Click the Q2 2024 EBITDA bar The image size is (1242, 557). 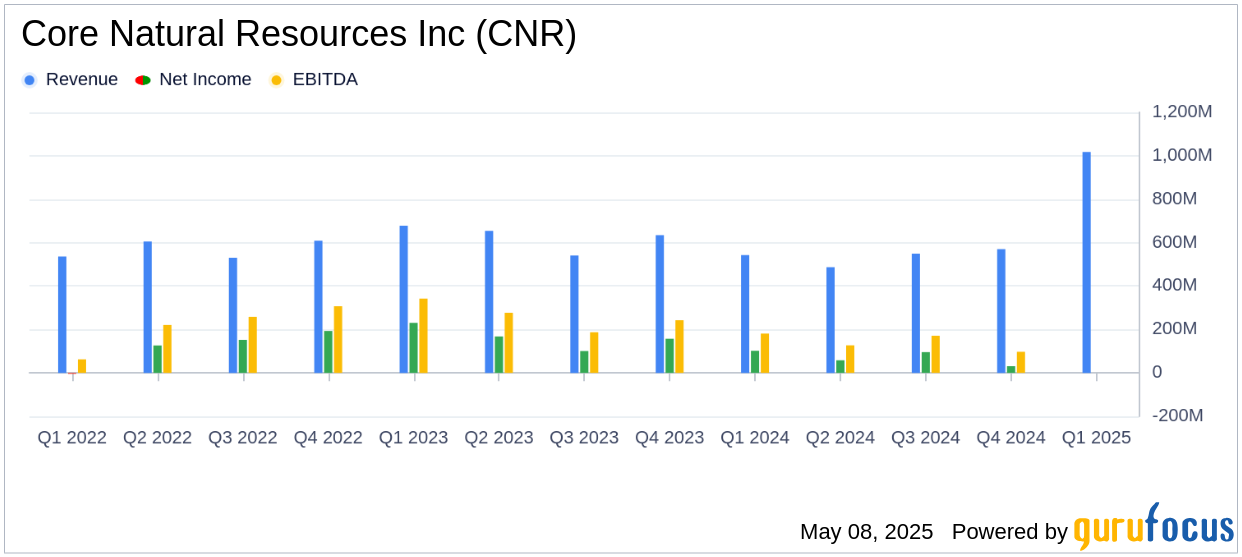click(x=850, y=360)
